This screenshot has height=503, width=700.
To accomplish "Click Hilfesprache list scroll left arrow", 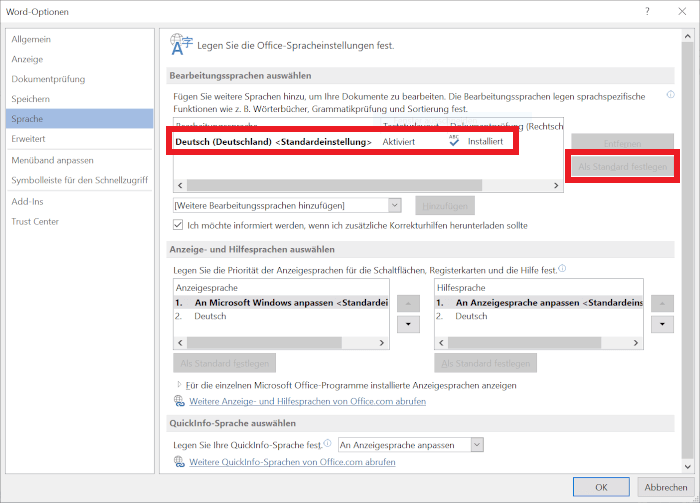I will coord(442,343).
